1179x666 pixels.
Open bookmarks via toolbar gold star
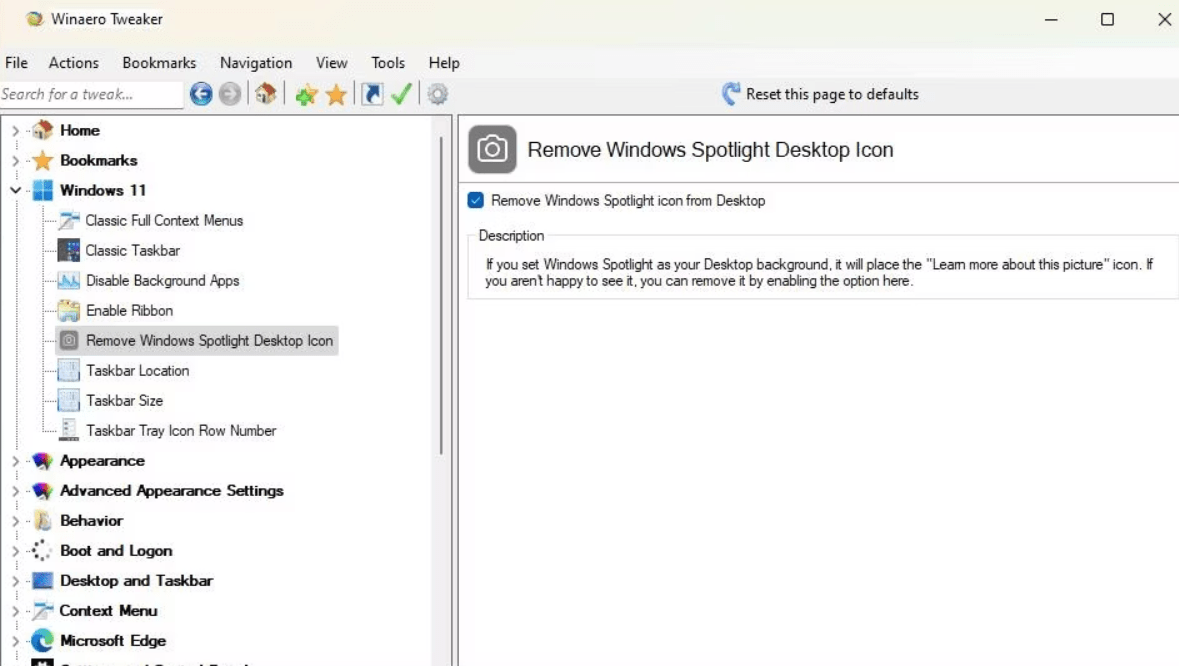pos(336,95)
